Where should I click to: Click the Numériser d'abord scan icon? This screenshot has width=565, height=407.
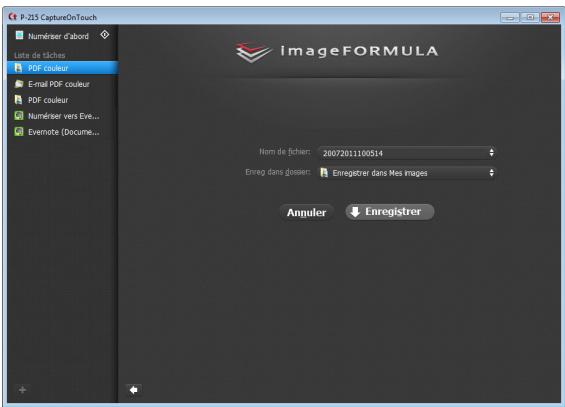[19, 35]
